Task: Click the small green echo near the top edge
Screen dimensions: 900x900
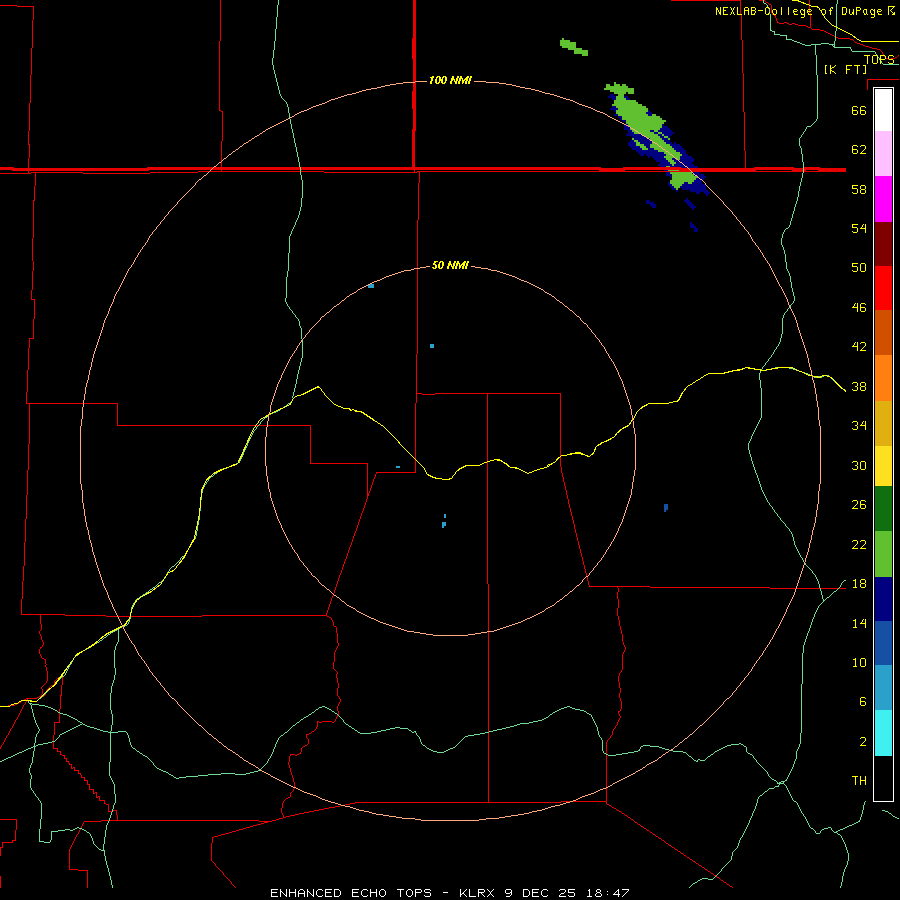Action: point(573,47)
